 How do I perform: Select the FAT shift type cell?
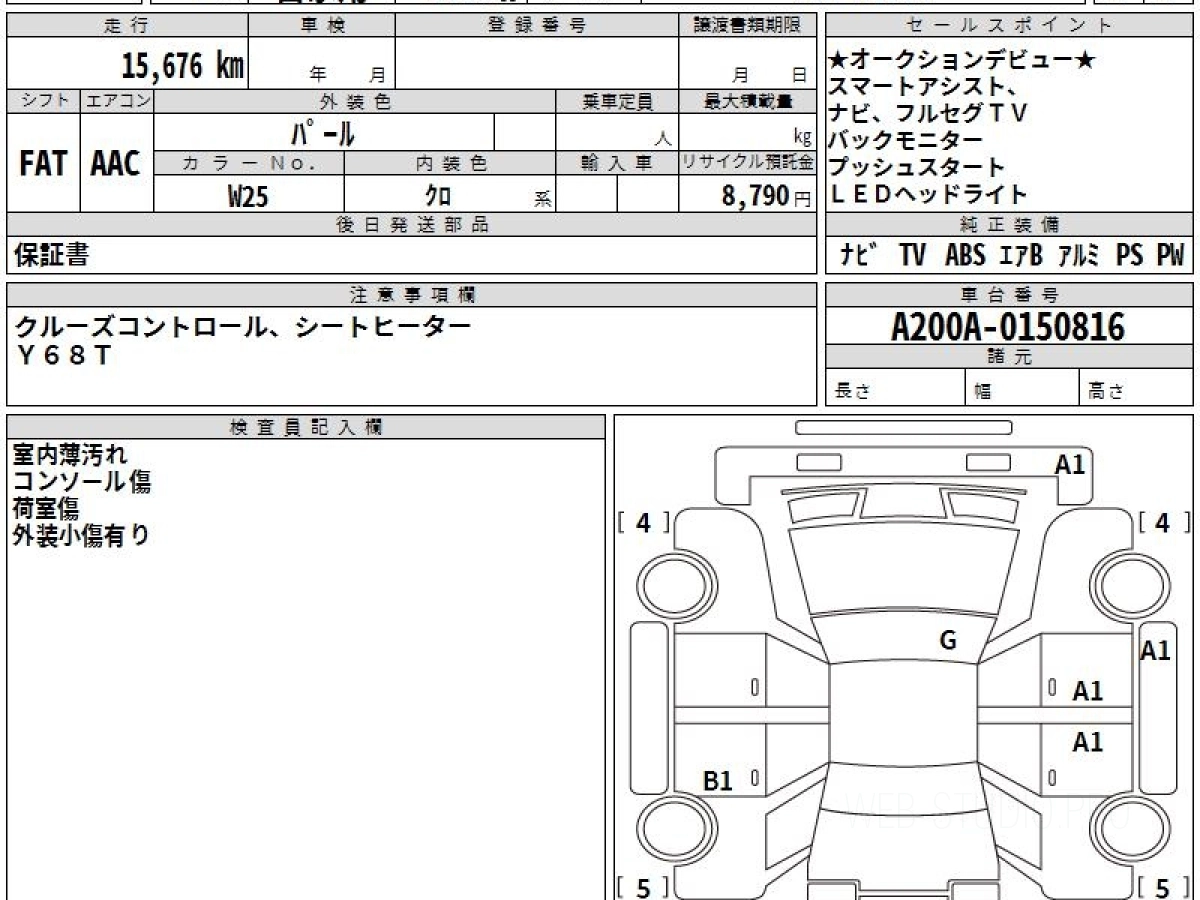tap(43, 163)
